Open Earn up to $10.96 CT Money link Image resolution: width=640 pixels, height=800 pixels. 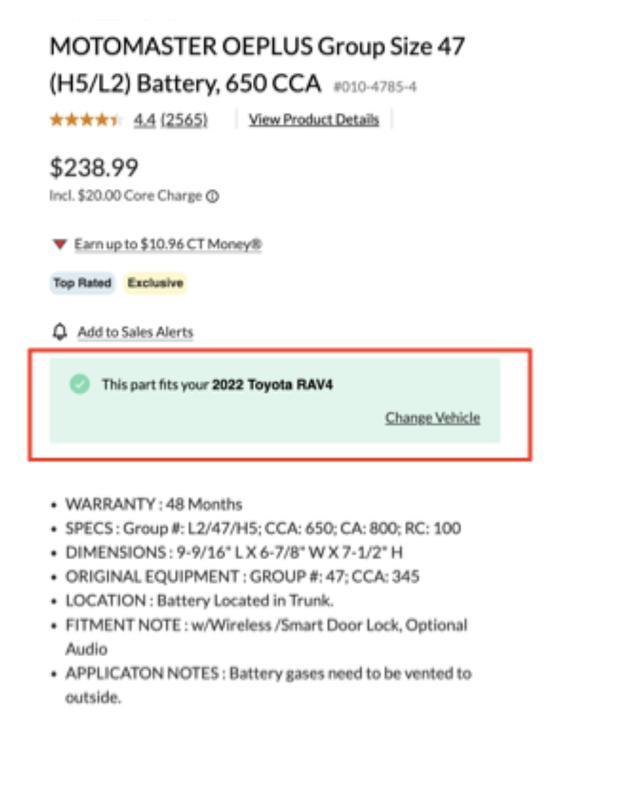(x=167, y=244)
